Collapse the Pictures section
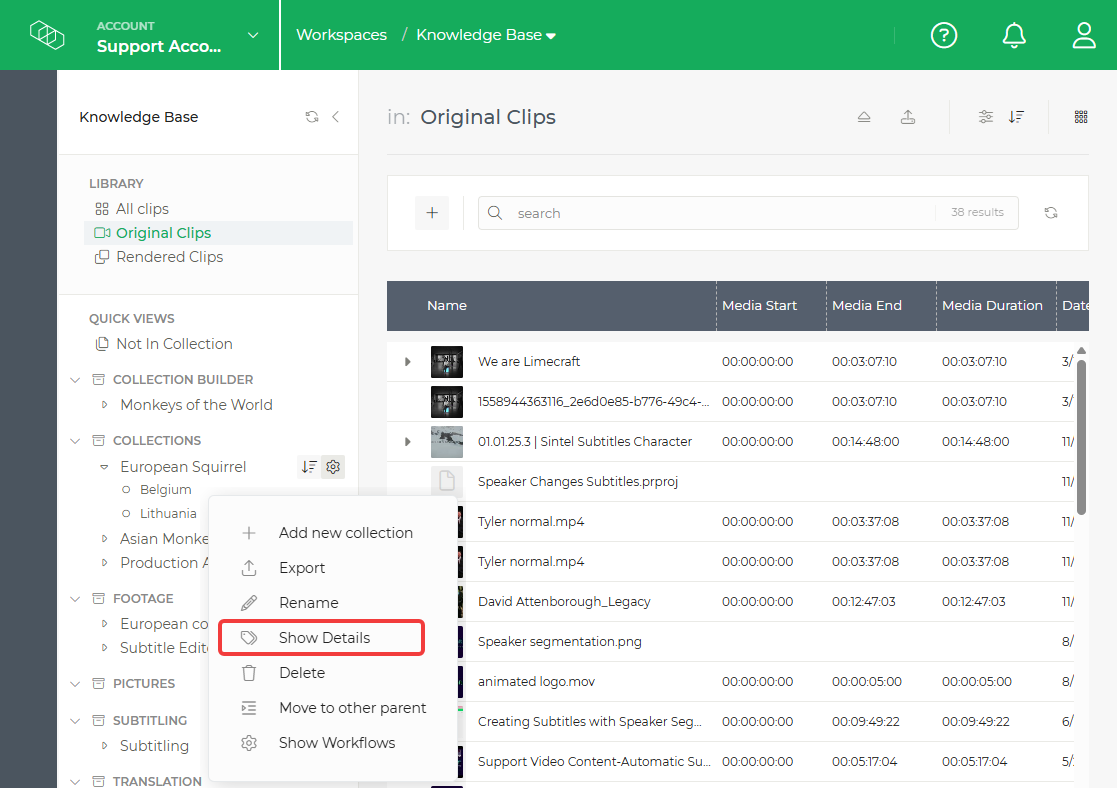Image resolution: width=1117 pixels, height=788 pixels. [76, 684]
